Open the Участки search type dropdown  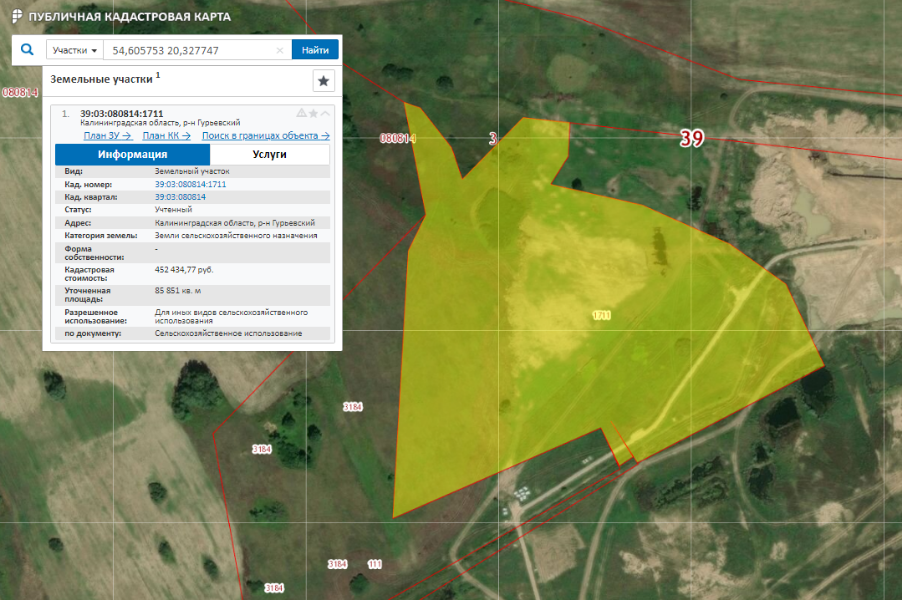75,50
